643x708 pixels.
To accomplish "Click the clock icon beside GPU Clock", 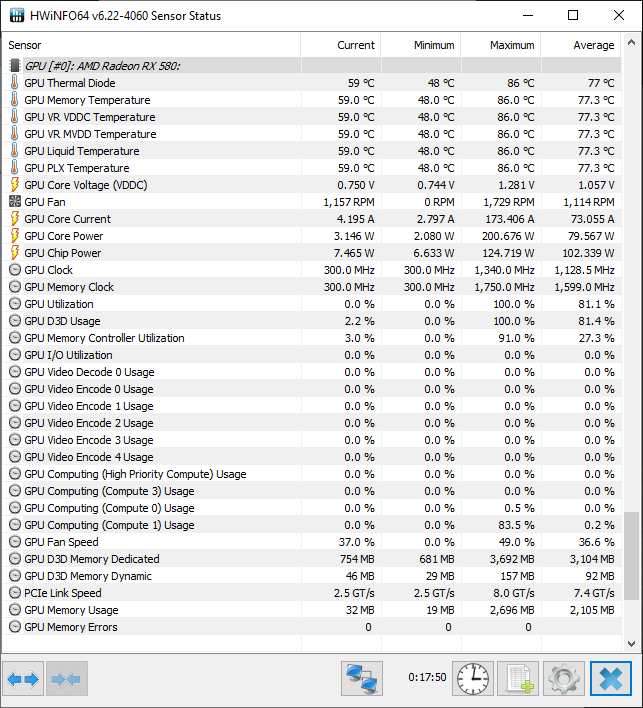I will [15, 270].
